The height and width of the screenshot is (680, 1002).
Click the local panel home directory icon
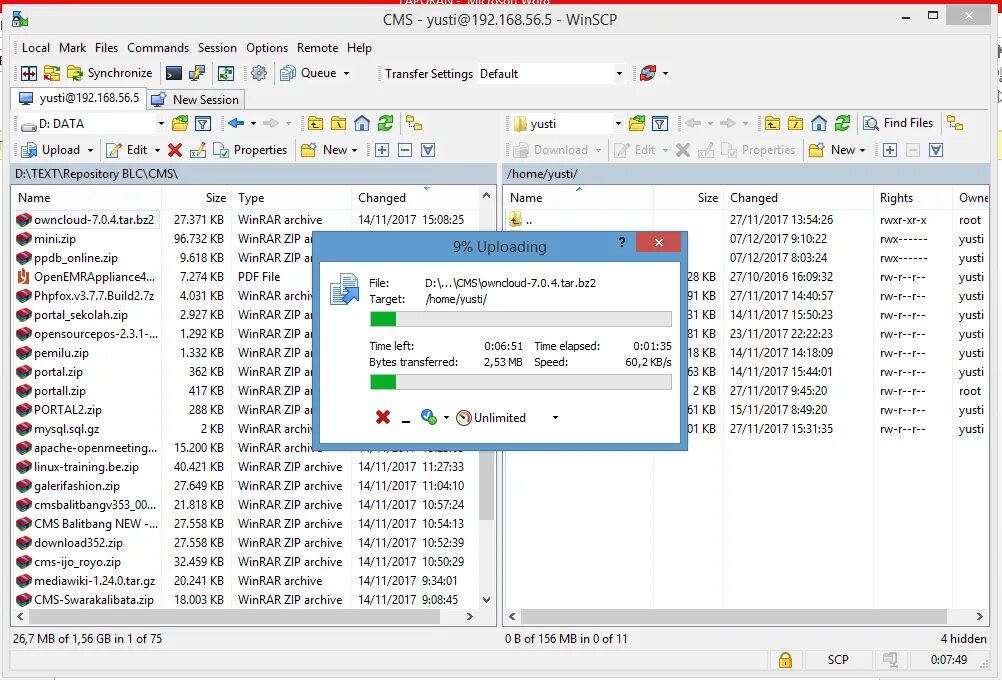[x=362, y=123]
